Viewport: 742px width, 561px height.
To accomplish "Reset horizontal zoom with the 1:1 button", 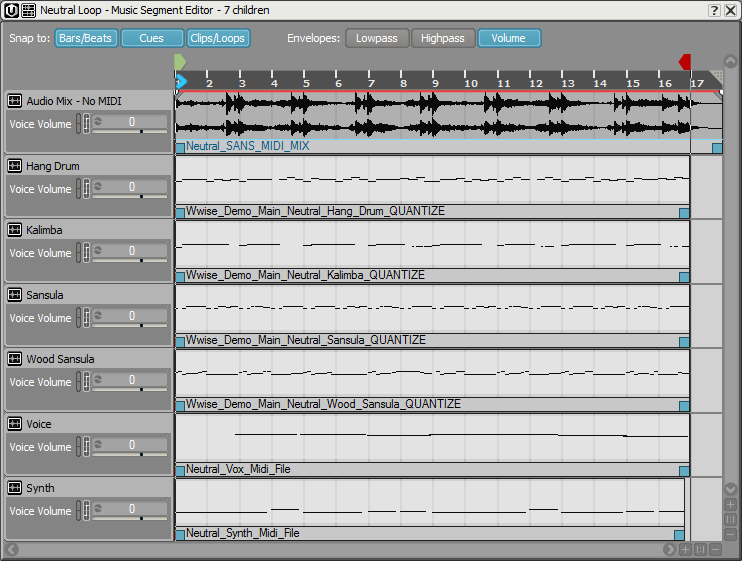I will point(701,549).
